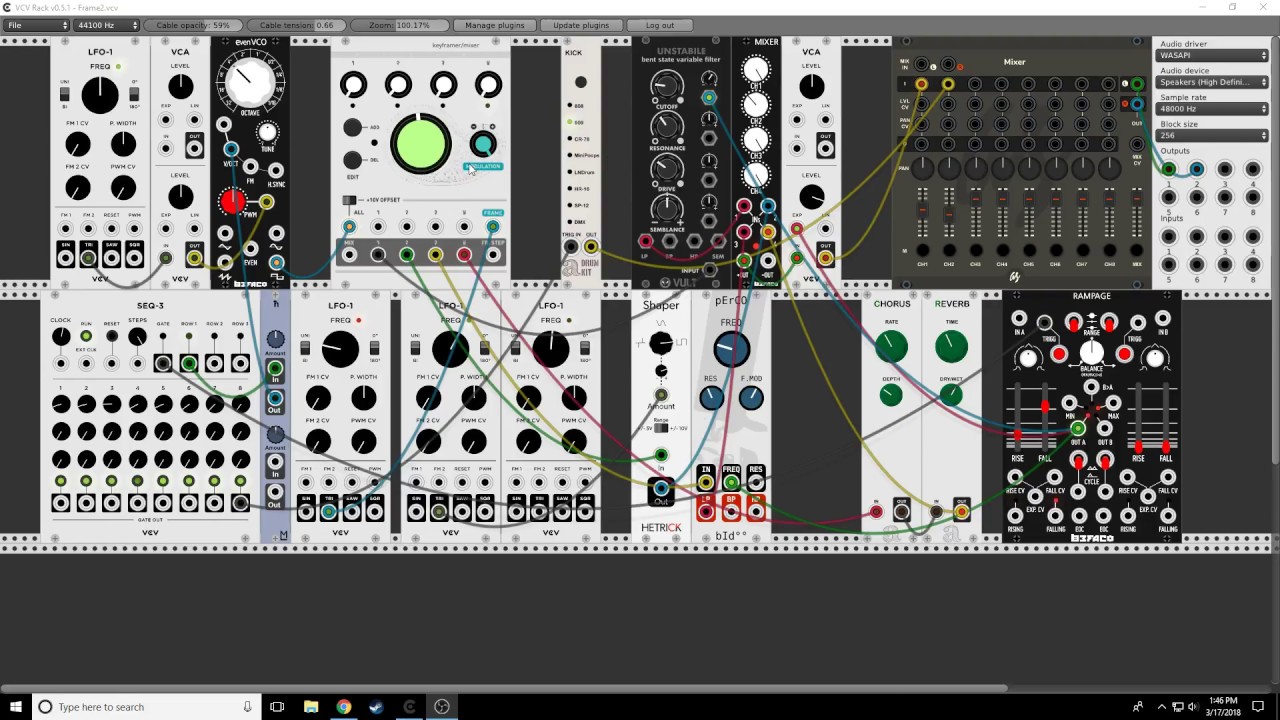The height and width of the screenshot is (720, 1280).
Task: Click the Windows taskbar search box
Action: point(145,707)
